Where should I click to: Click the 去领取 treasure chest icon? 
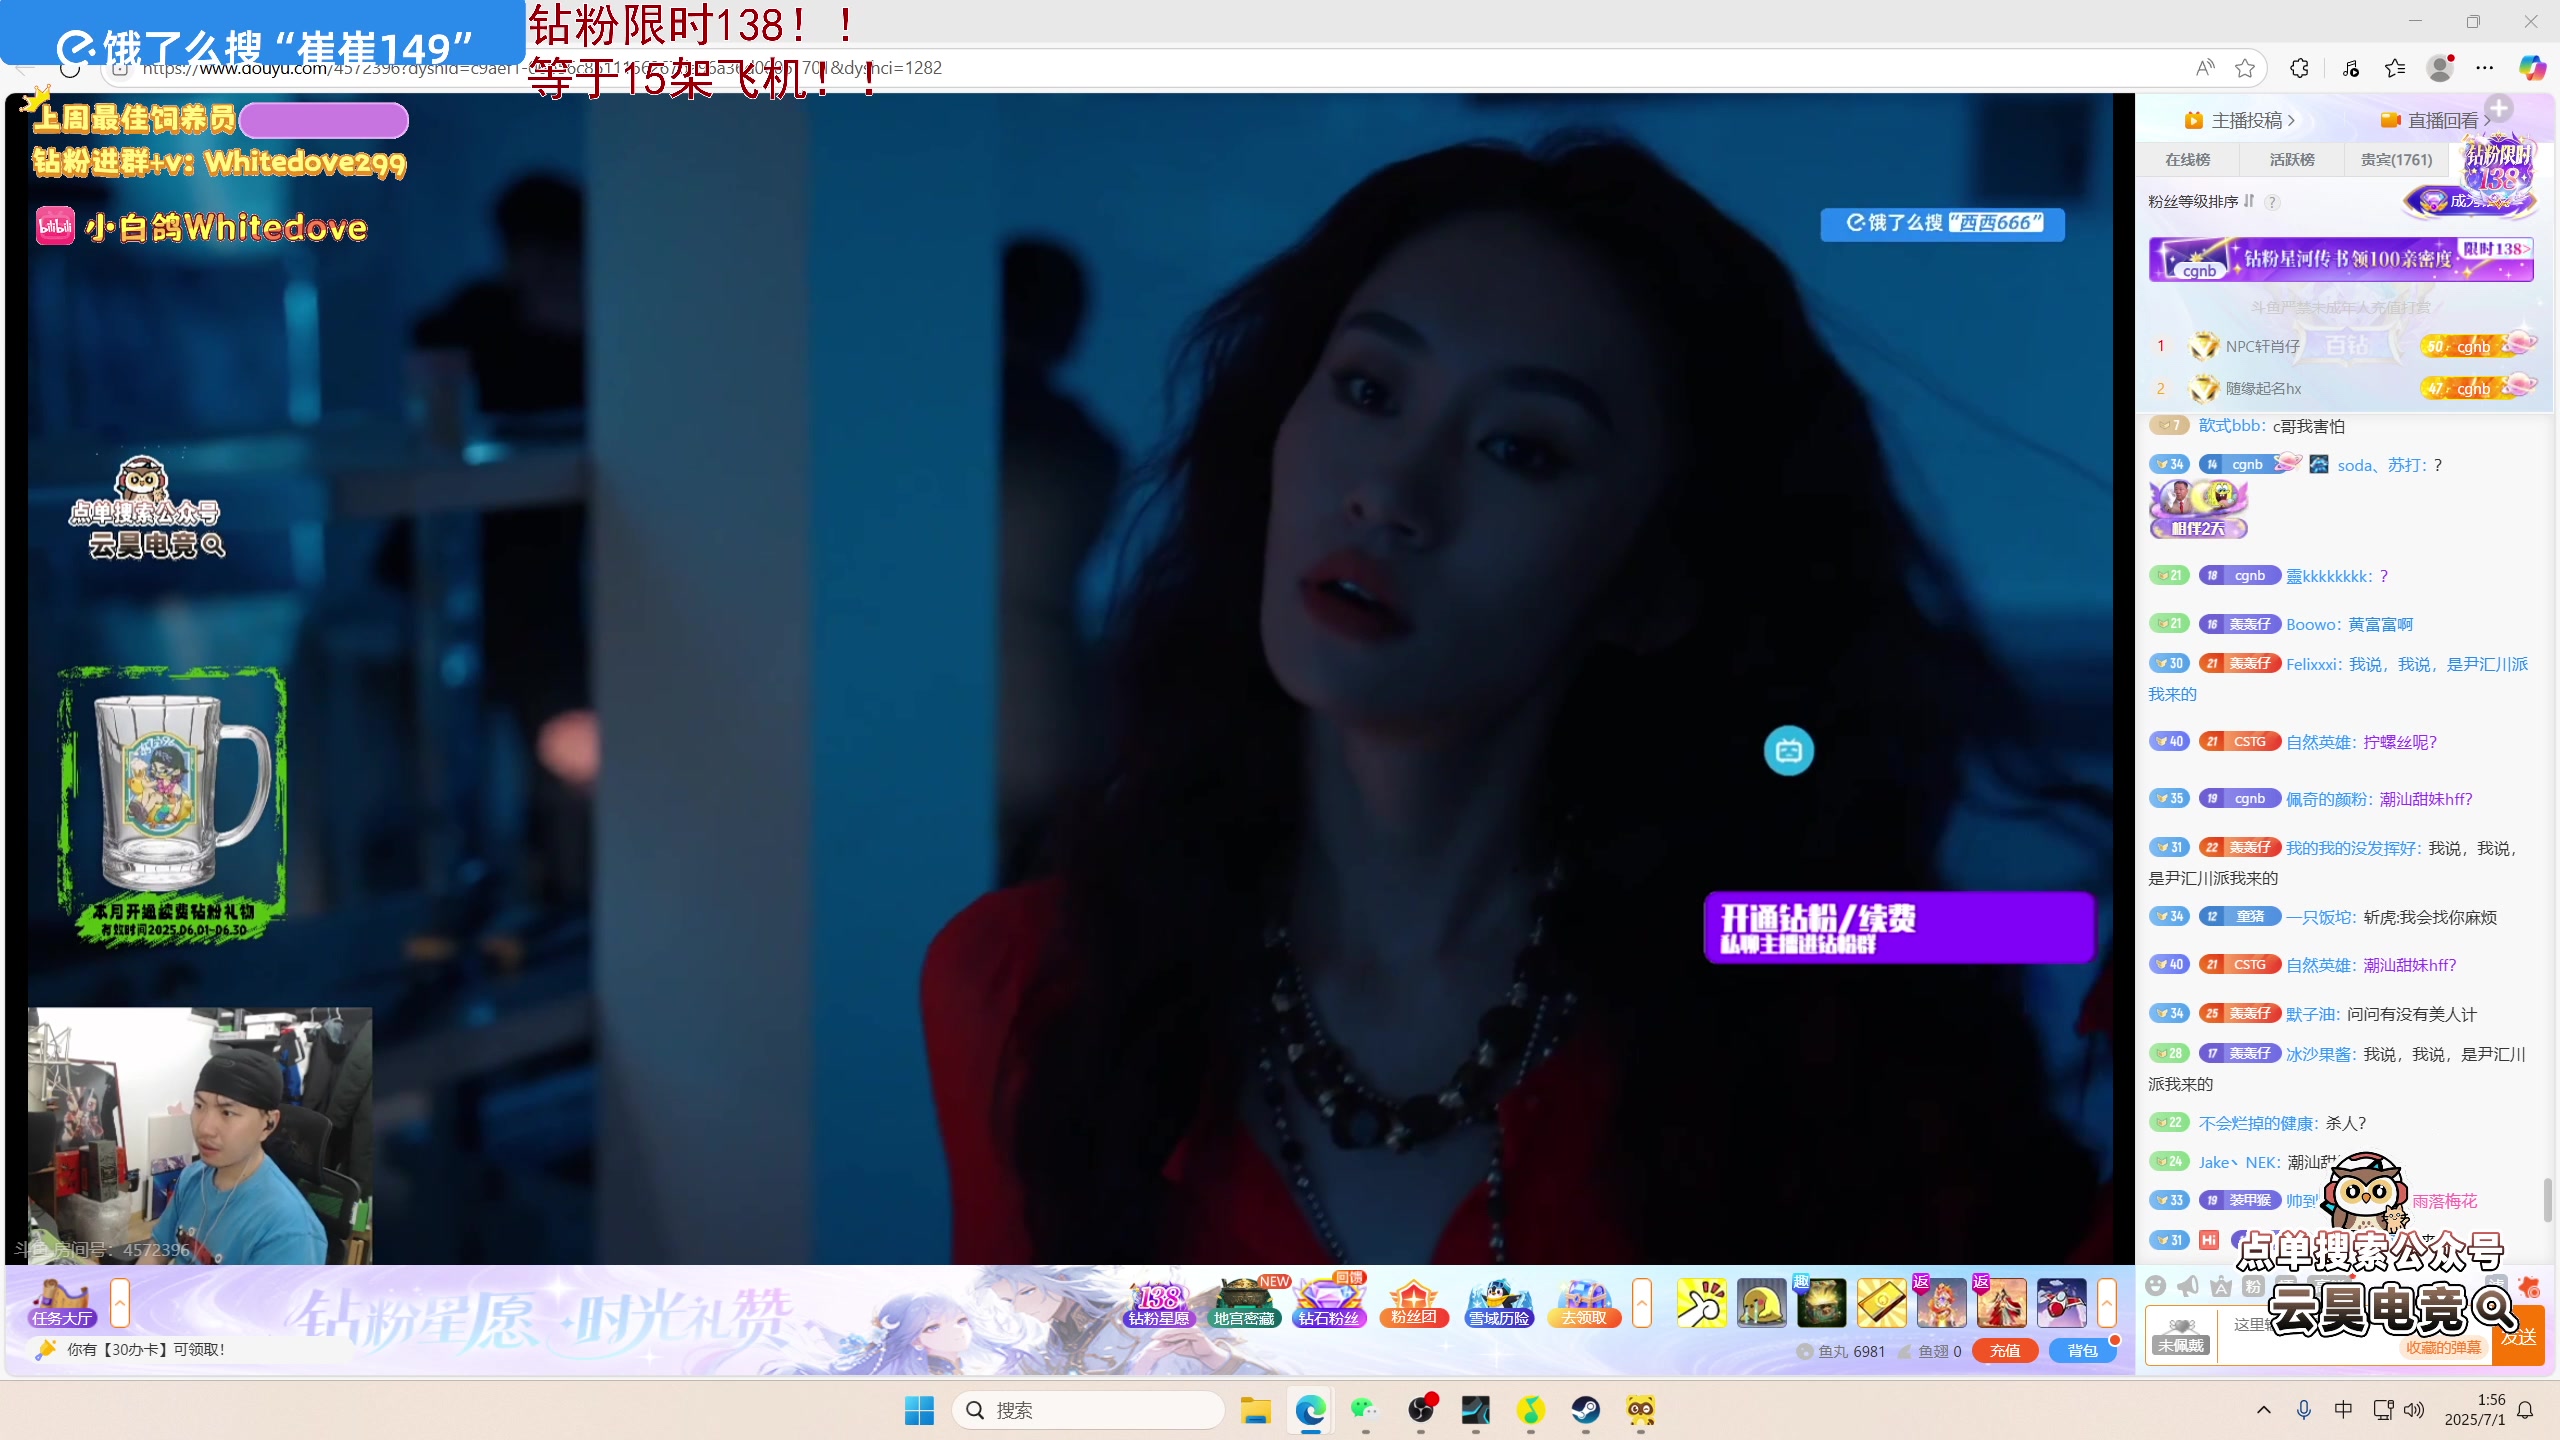point(1584,1303)
